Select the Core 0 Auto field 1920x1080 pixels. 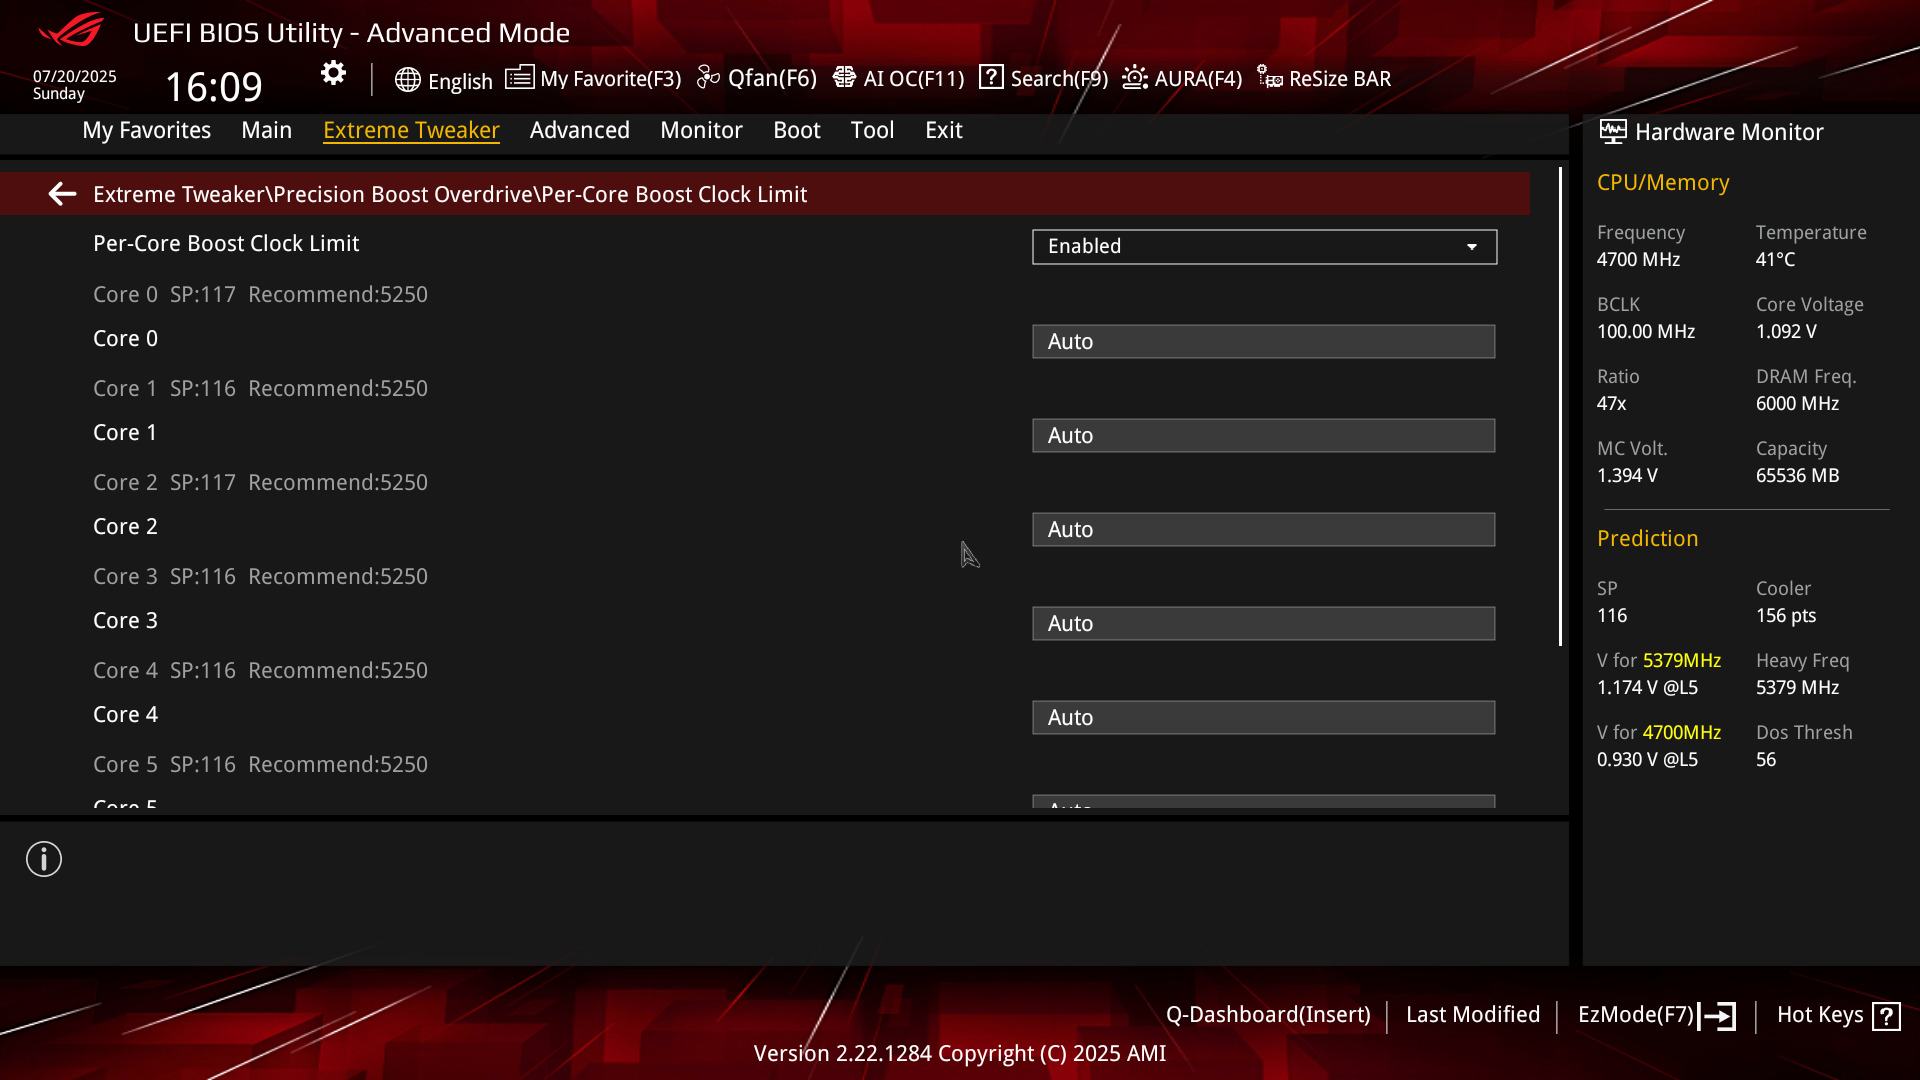click(1263, 342)
